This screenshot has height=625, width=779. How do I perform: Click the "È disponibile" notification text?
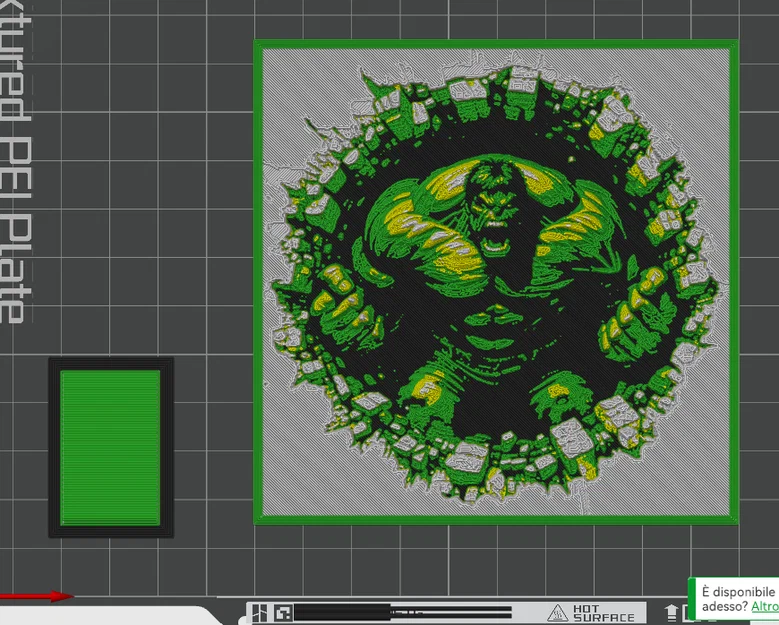pos(738,592)
